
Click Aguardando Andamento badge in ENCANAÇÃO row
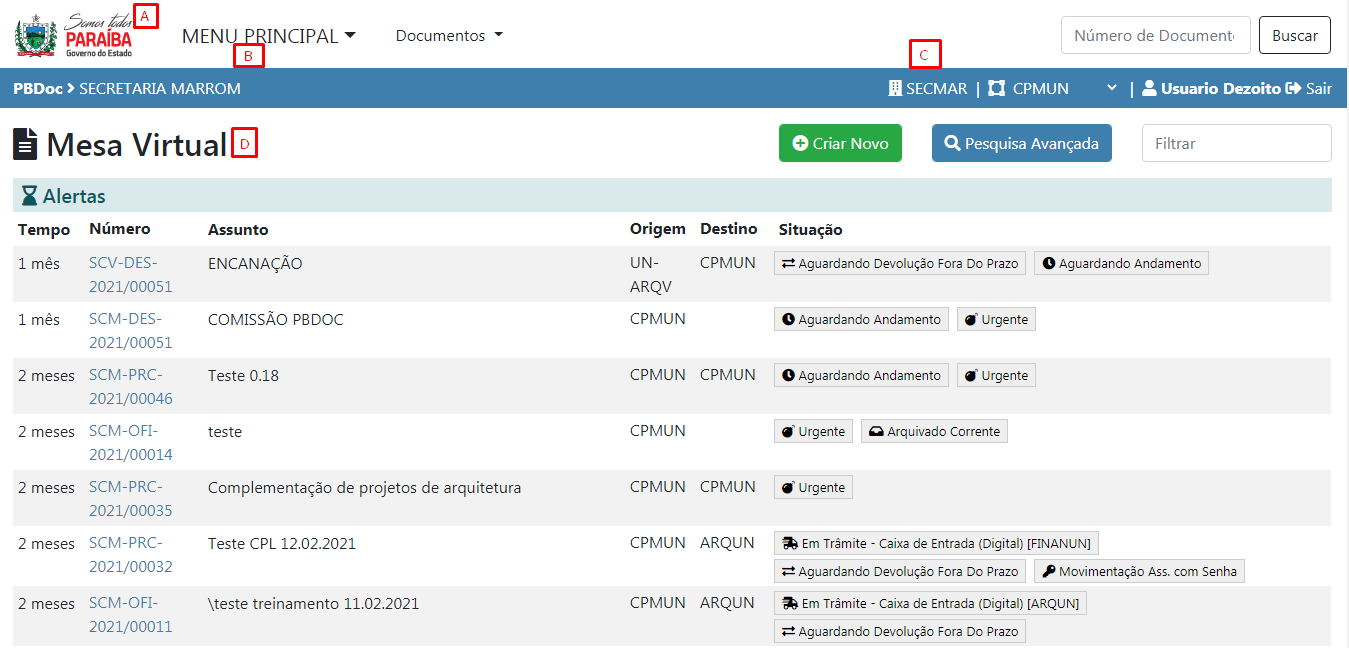[x=1121, y=264]
